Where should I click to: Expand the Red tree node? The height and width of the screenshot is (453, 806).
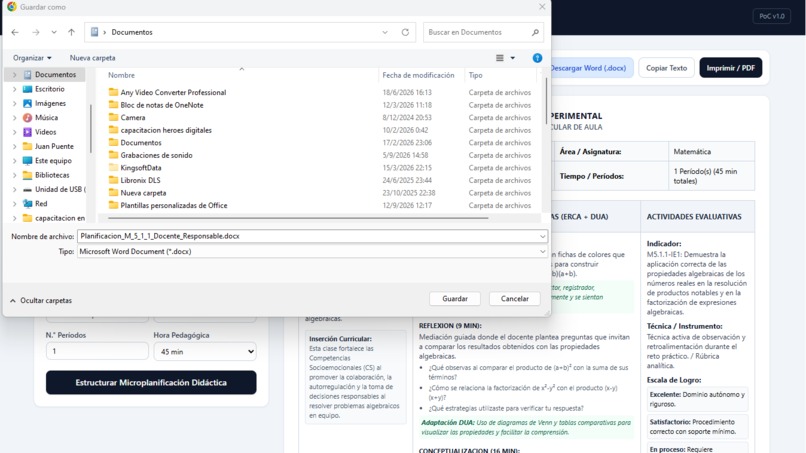click(14, 204)
